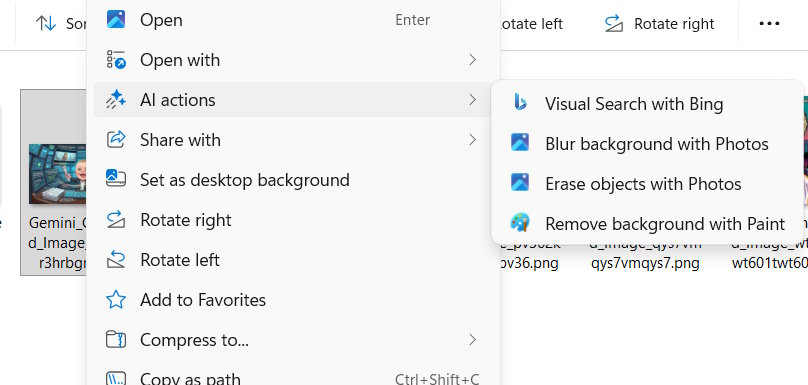
Task: Select Add to Favorites
Action: 293,300
